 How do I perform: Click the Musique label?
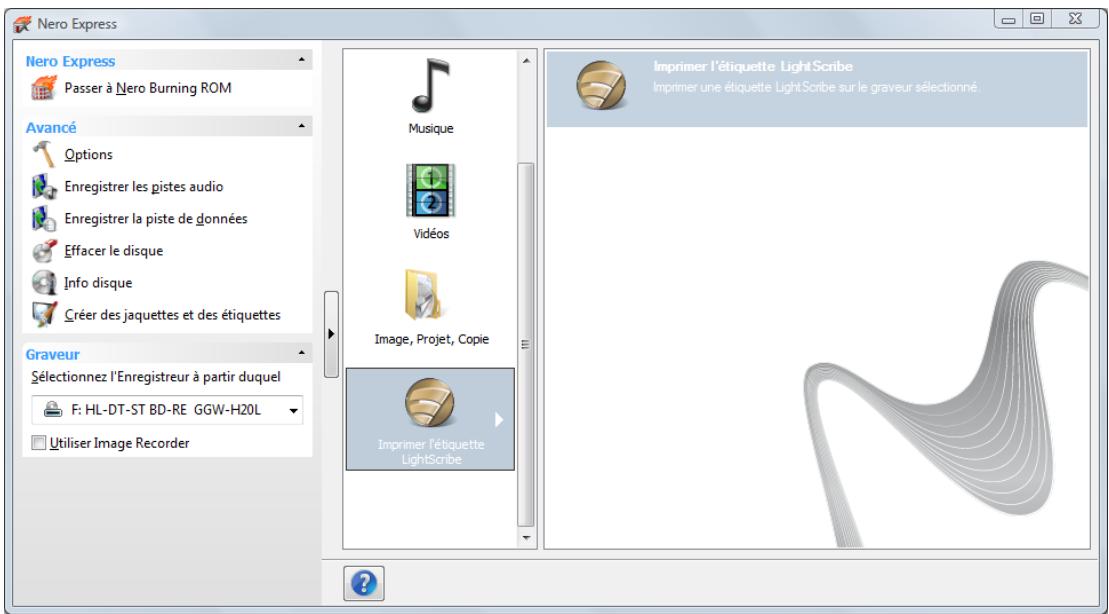click(x=431, y=129)
